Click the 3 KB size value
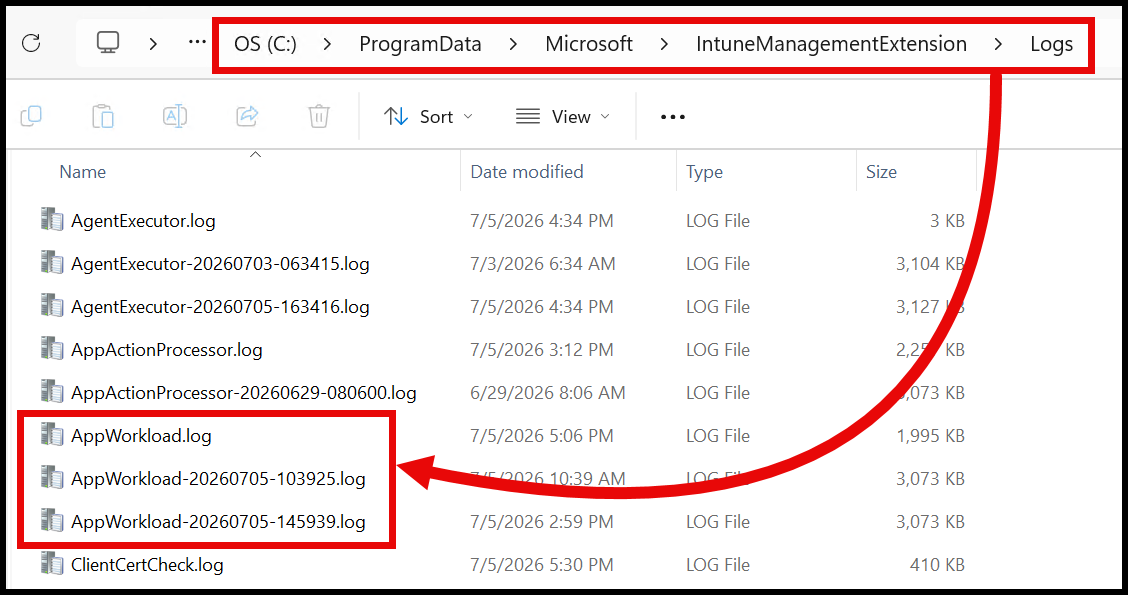 [947, 221]
